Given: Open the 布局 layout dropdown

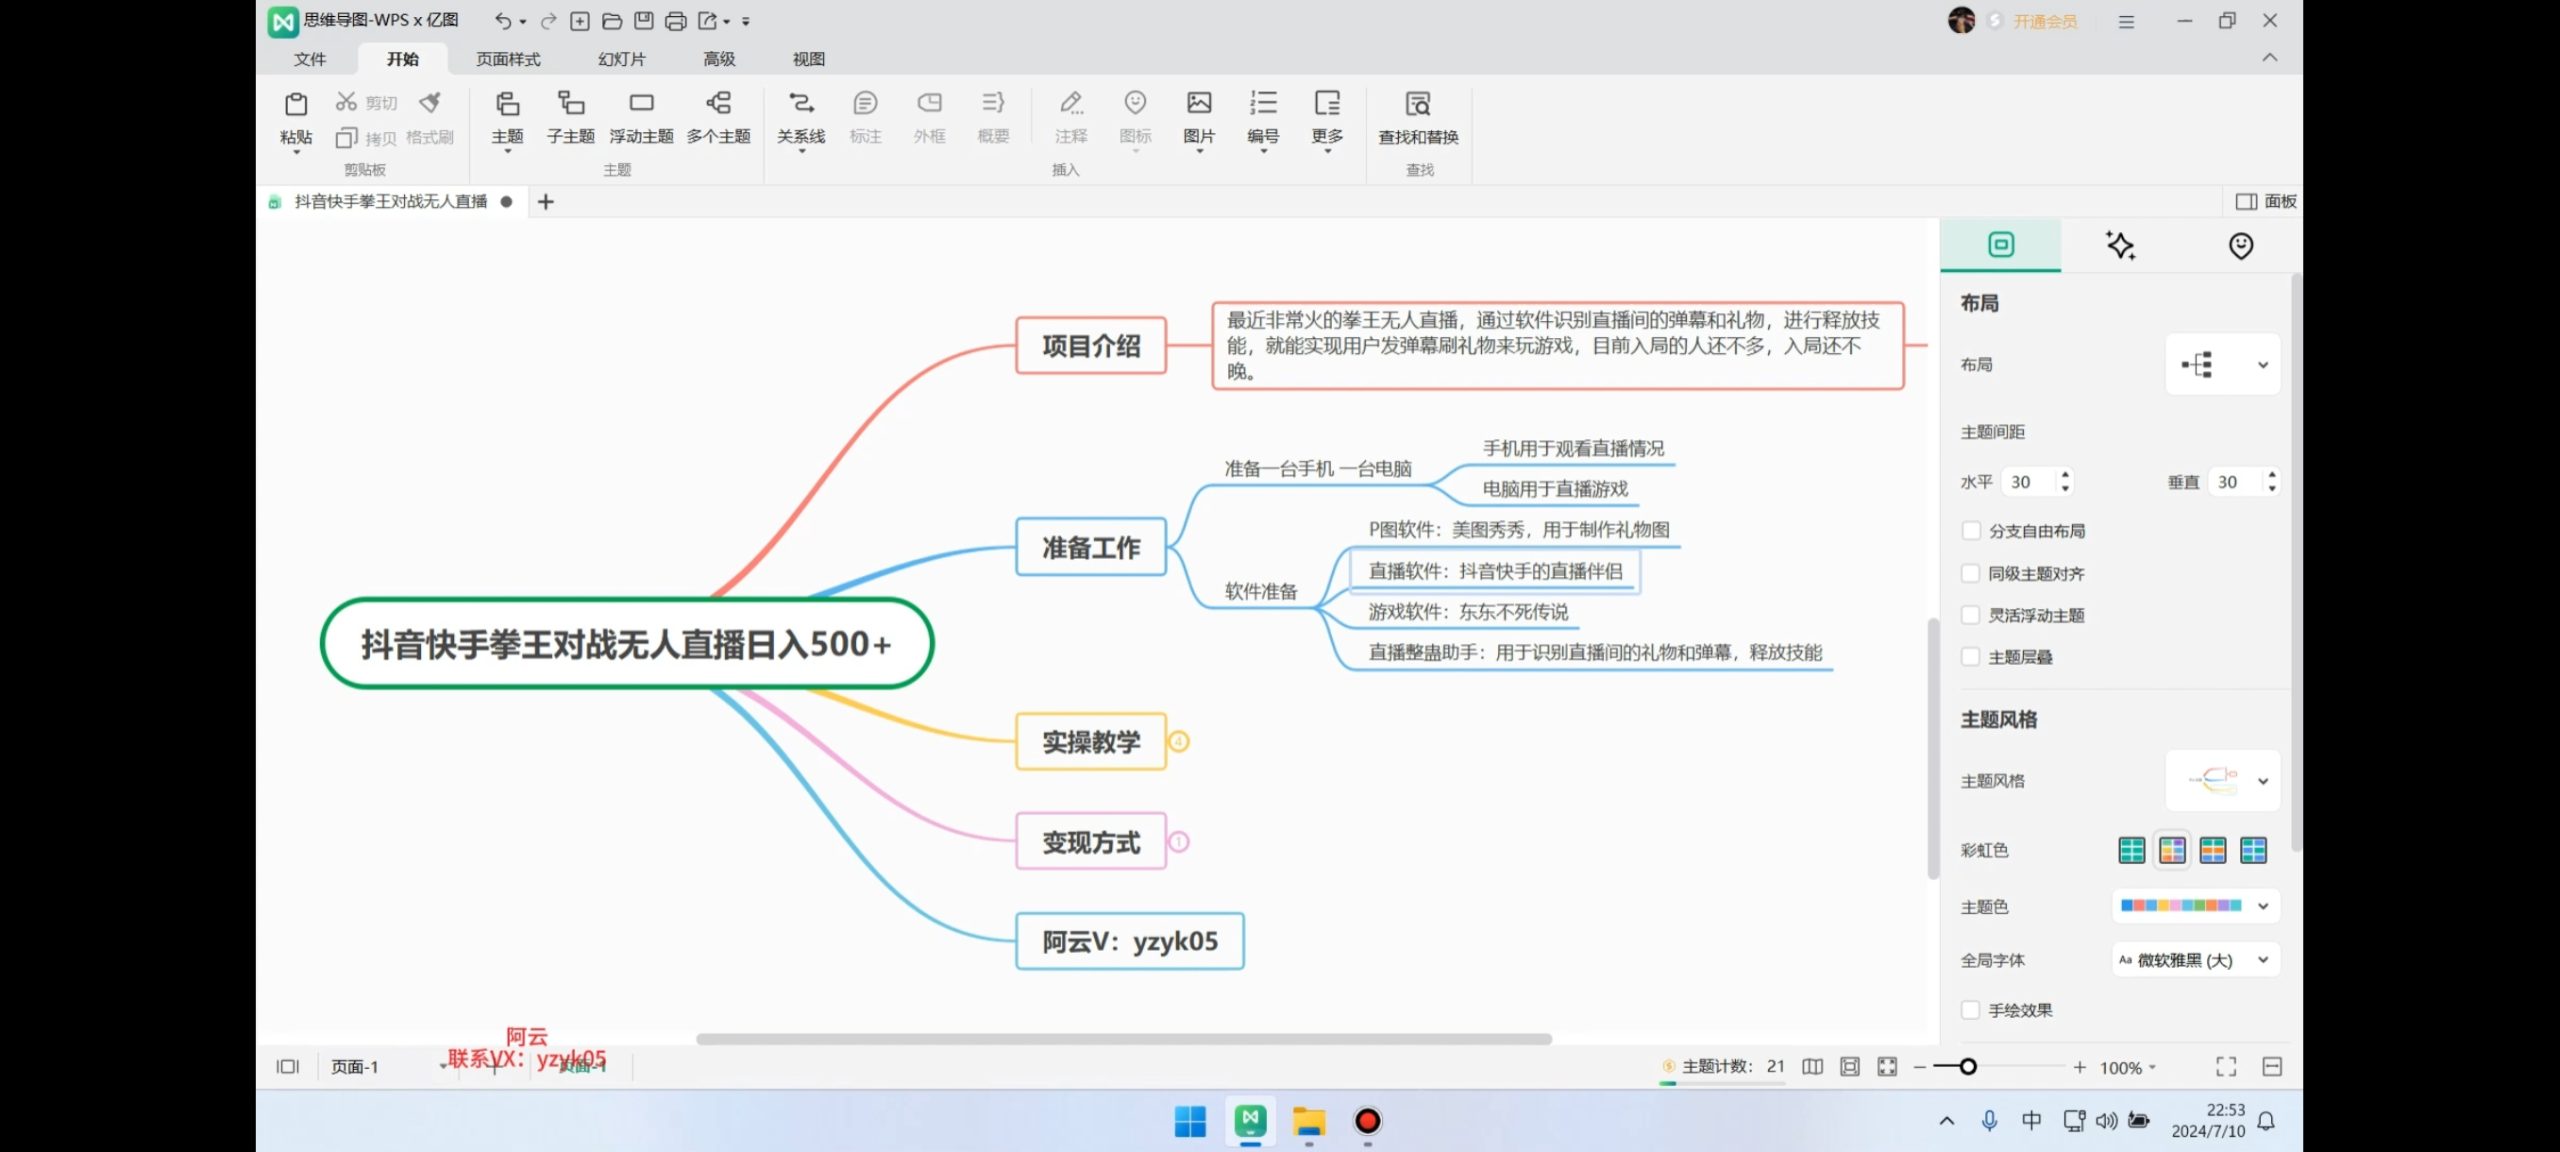Looking at the screenshot, I should point(2223,365).
